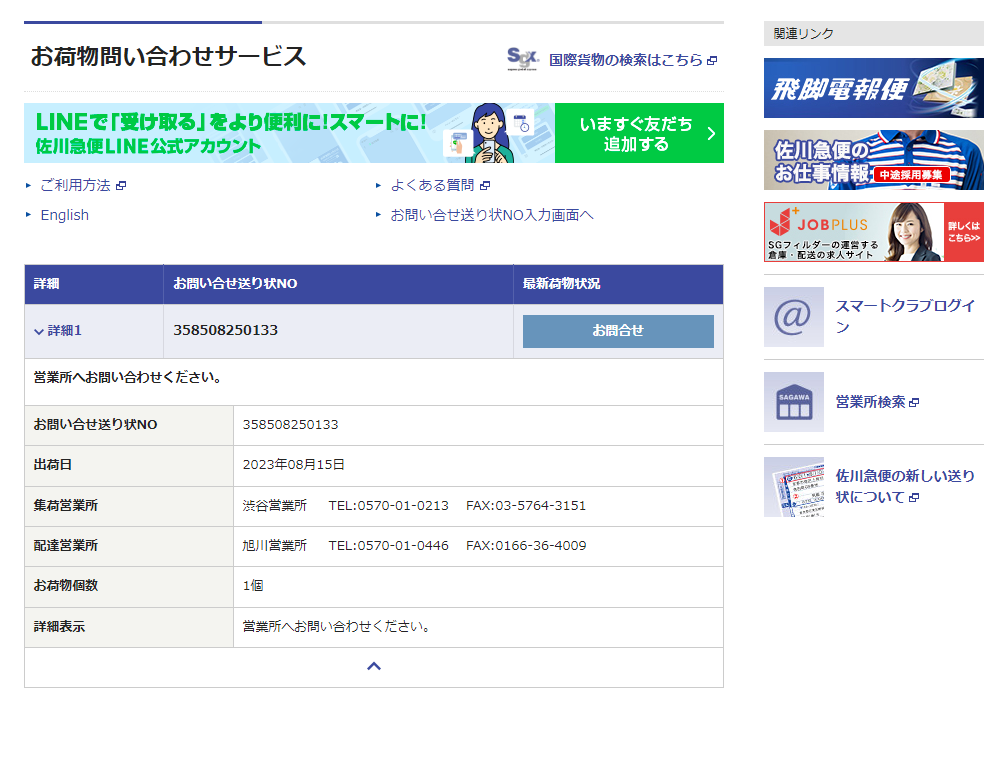Click the お問合せ status button
Viewport: 1007px width, 766px height.
coord(618,331)
